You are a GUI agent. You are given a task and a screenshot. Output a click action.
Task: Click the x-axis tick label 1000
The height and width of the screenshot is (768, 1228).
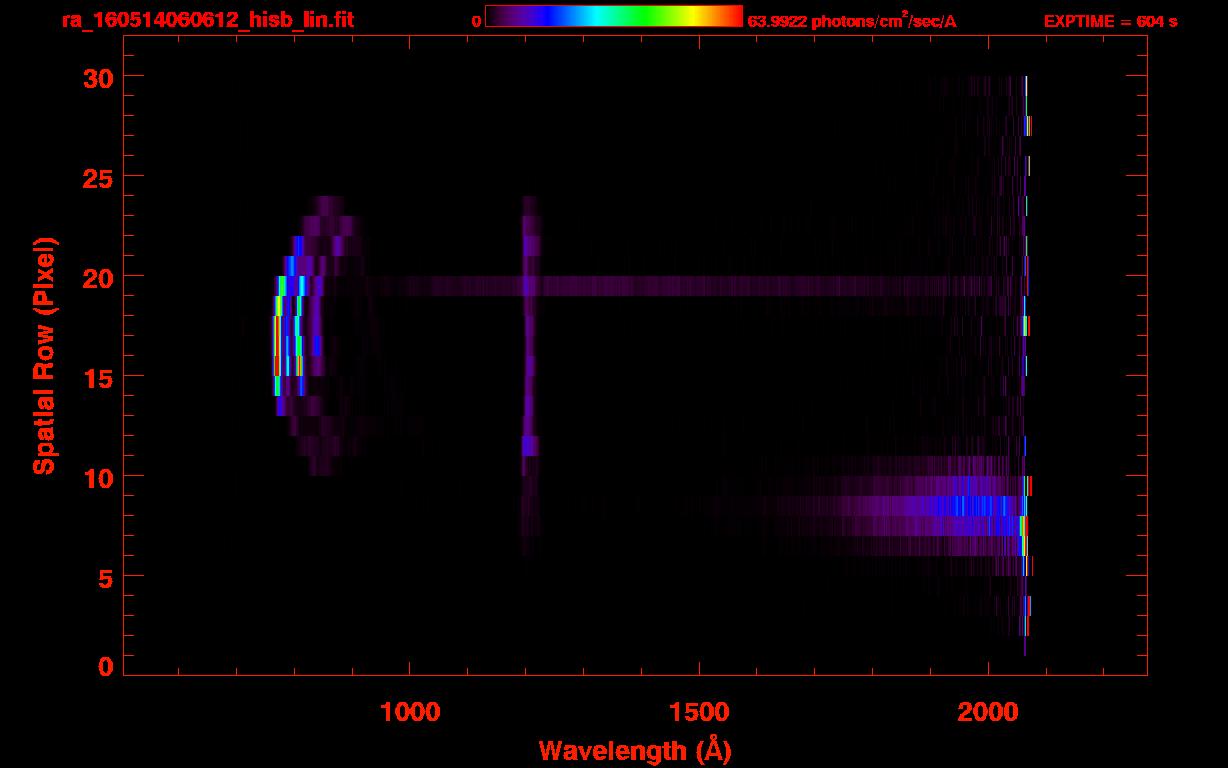pos(409,712)
